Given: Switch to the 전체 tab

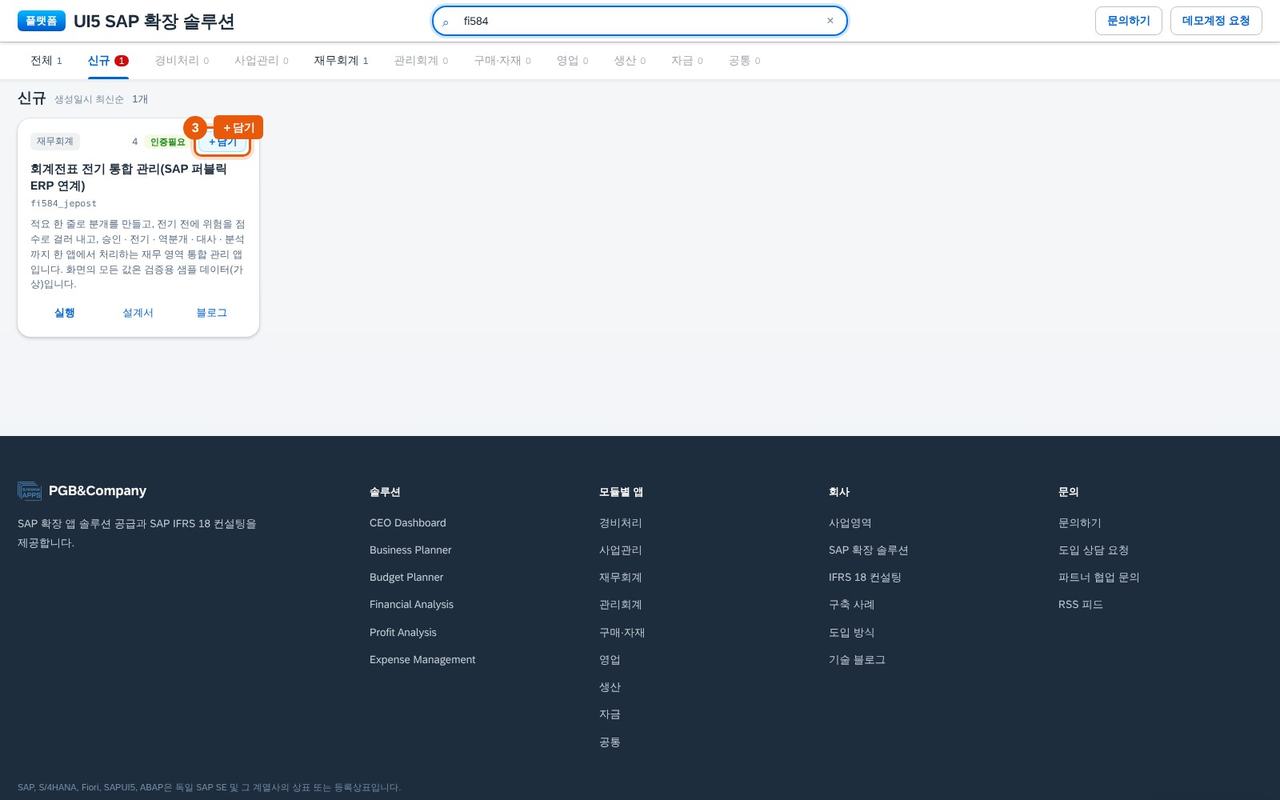Looking at the screenshot, I should (46, 61).
